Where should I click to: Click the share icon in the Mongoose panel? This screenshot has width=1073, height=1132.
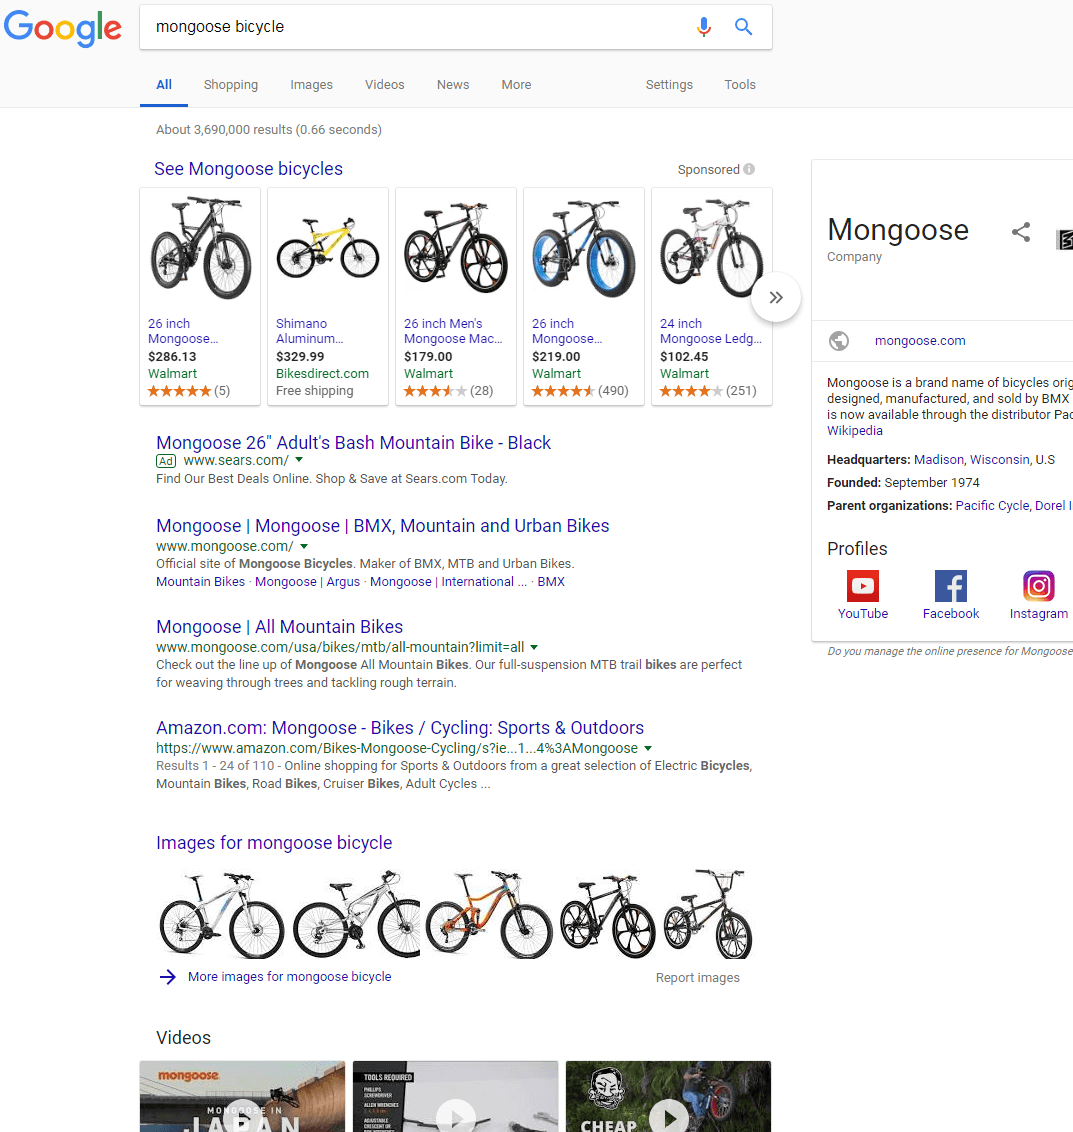[x=1021, y=231]
